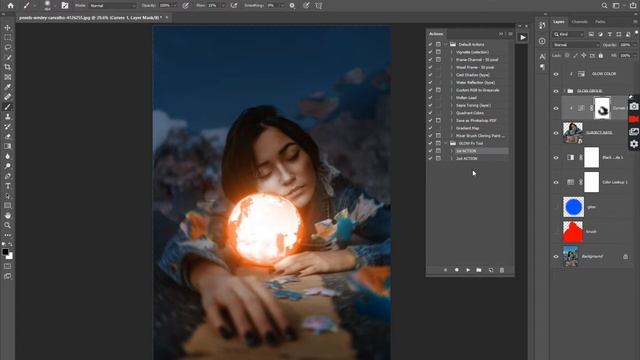Image resolution: width=640 pixels, height=360 pixels.
Task: Hide the Curves 1 layer
Action: 556,108
